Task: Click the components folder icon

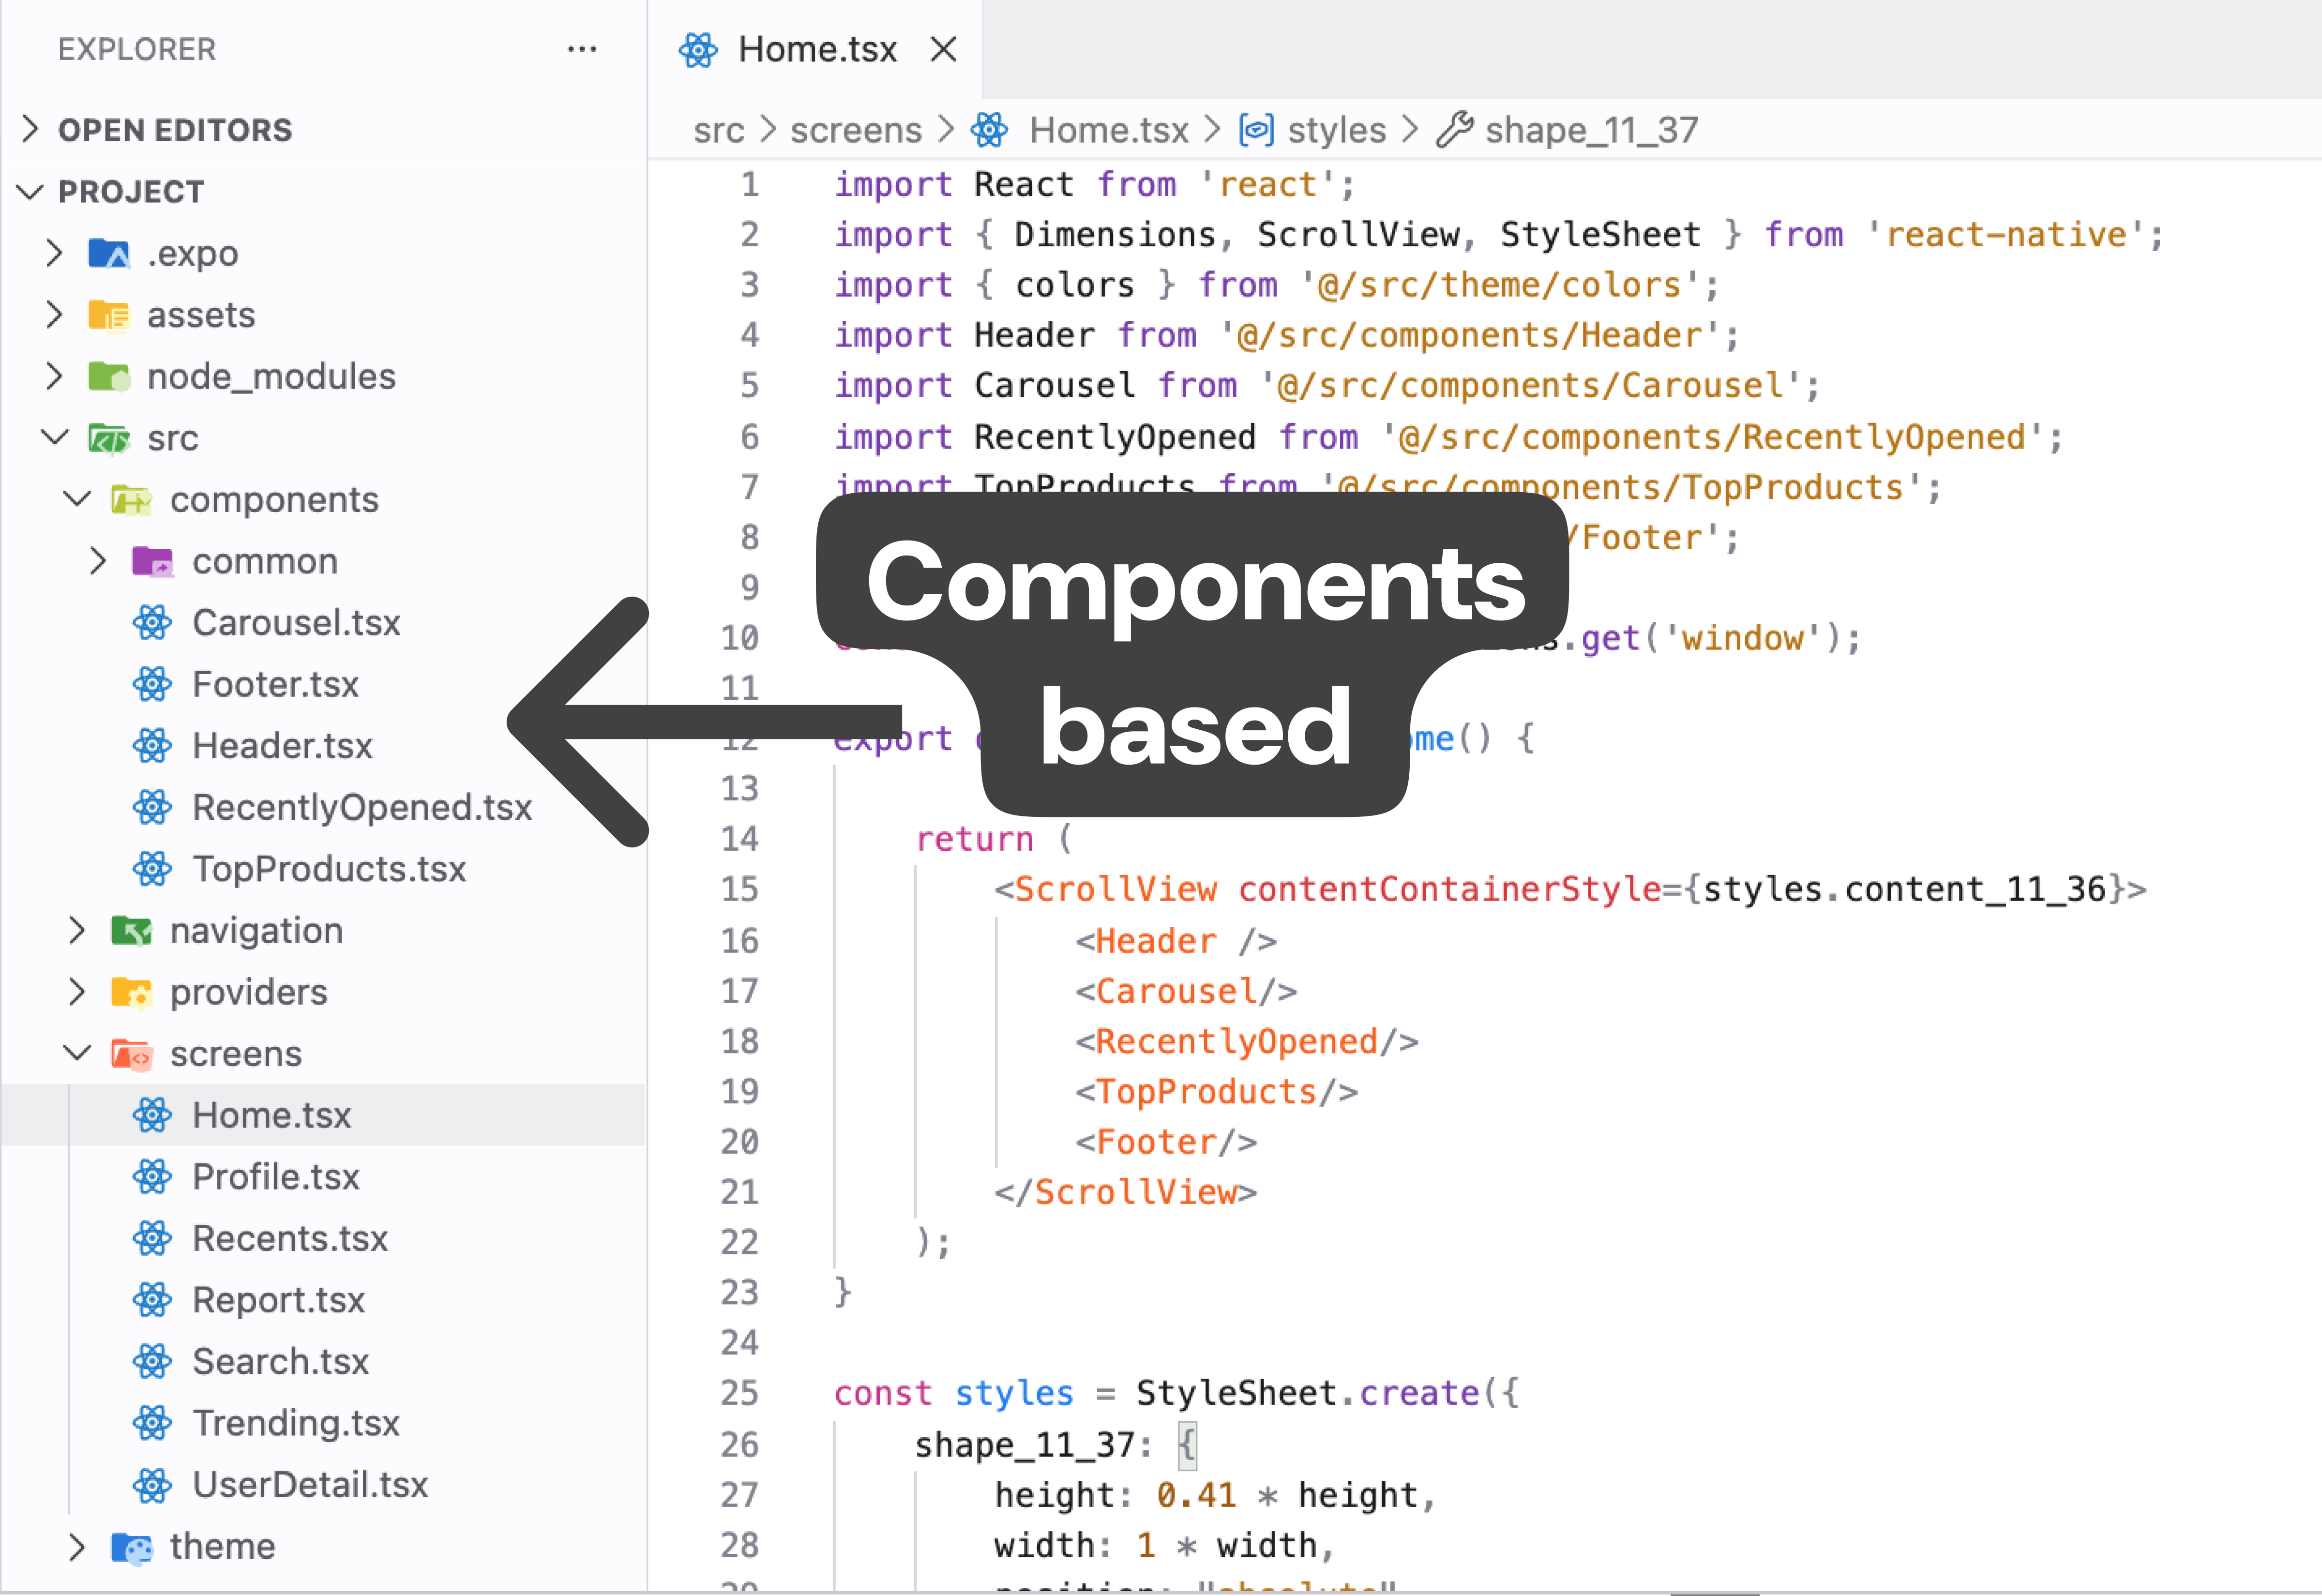Action: 131,499
